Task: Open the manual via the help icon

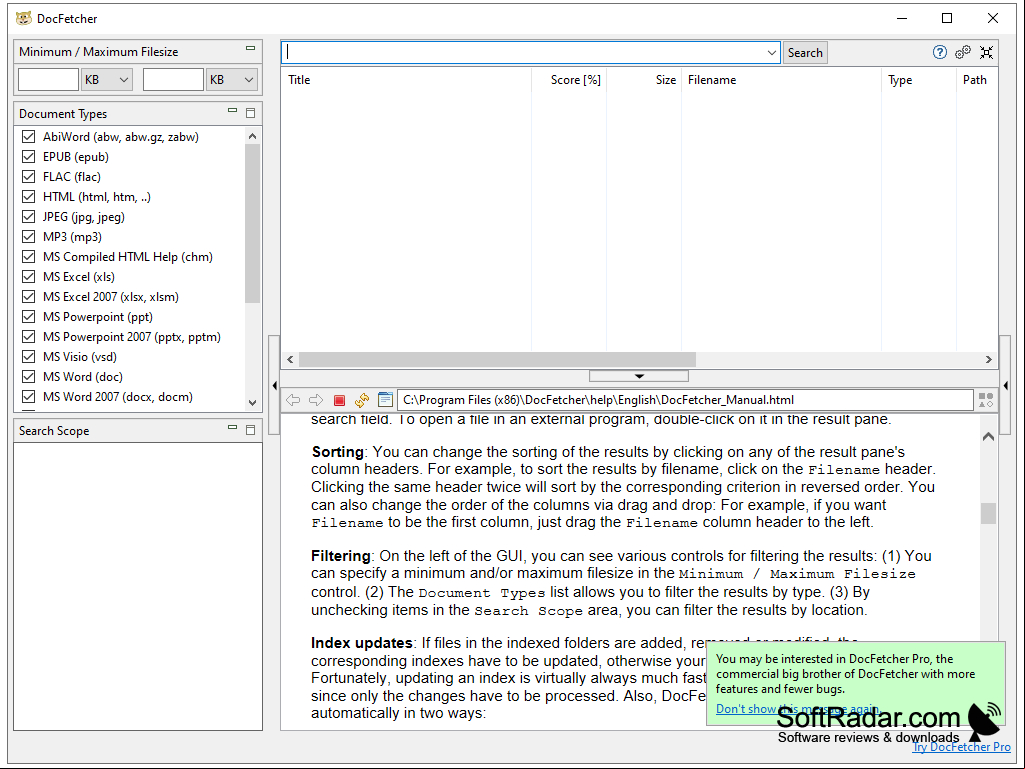Action: pos(939,52)
